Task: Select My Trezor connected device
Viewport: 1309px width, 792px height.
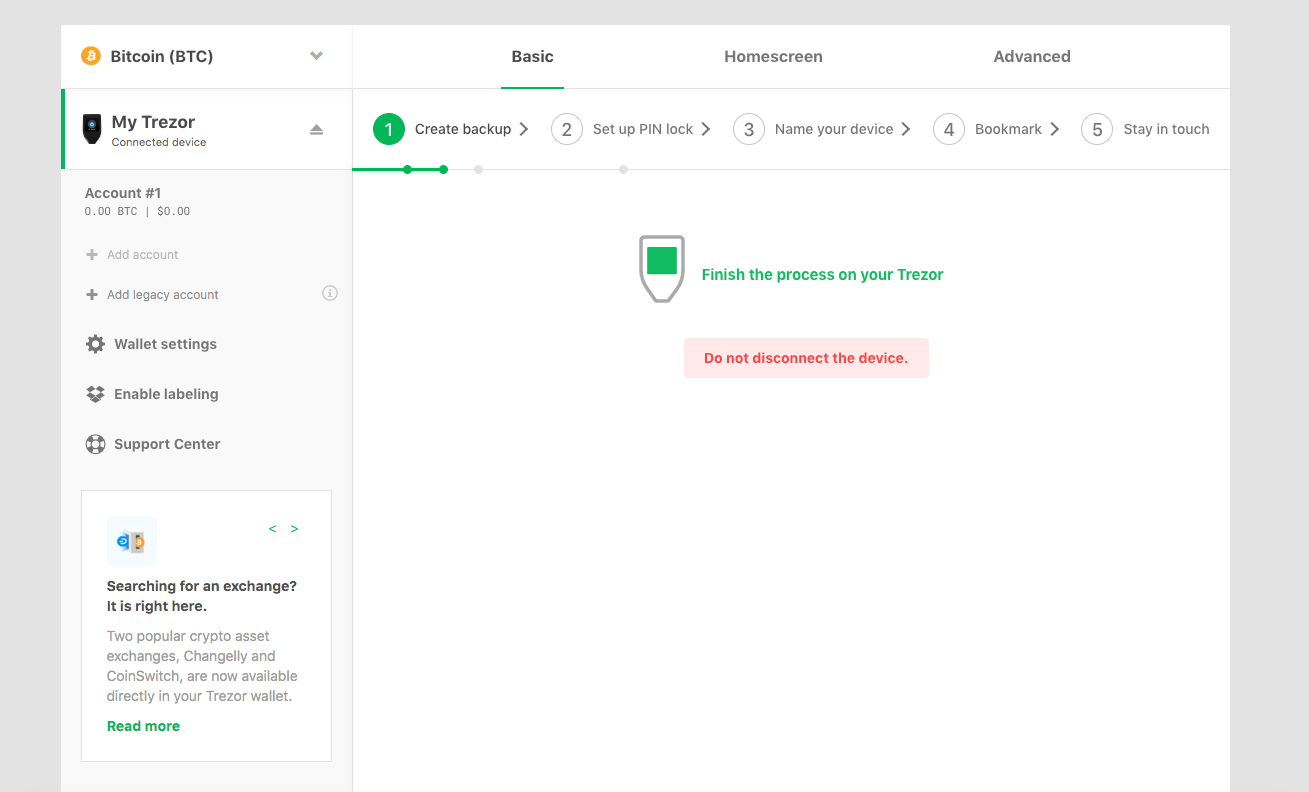Action: click(207, 129)
